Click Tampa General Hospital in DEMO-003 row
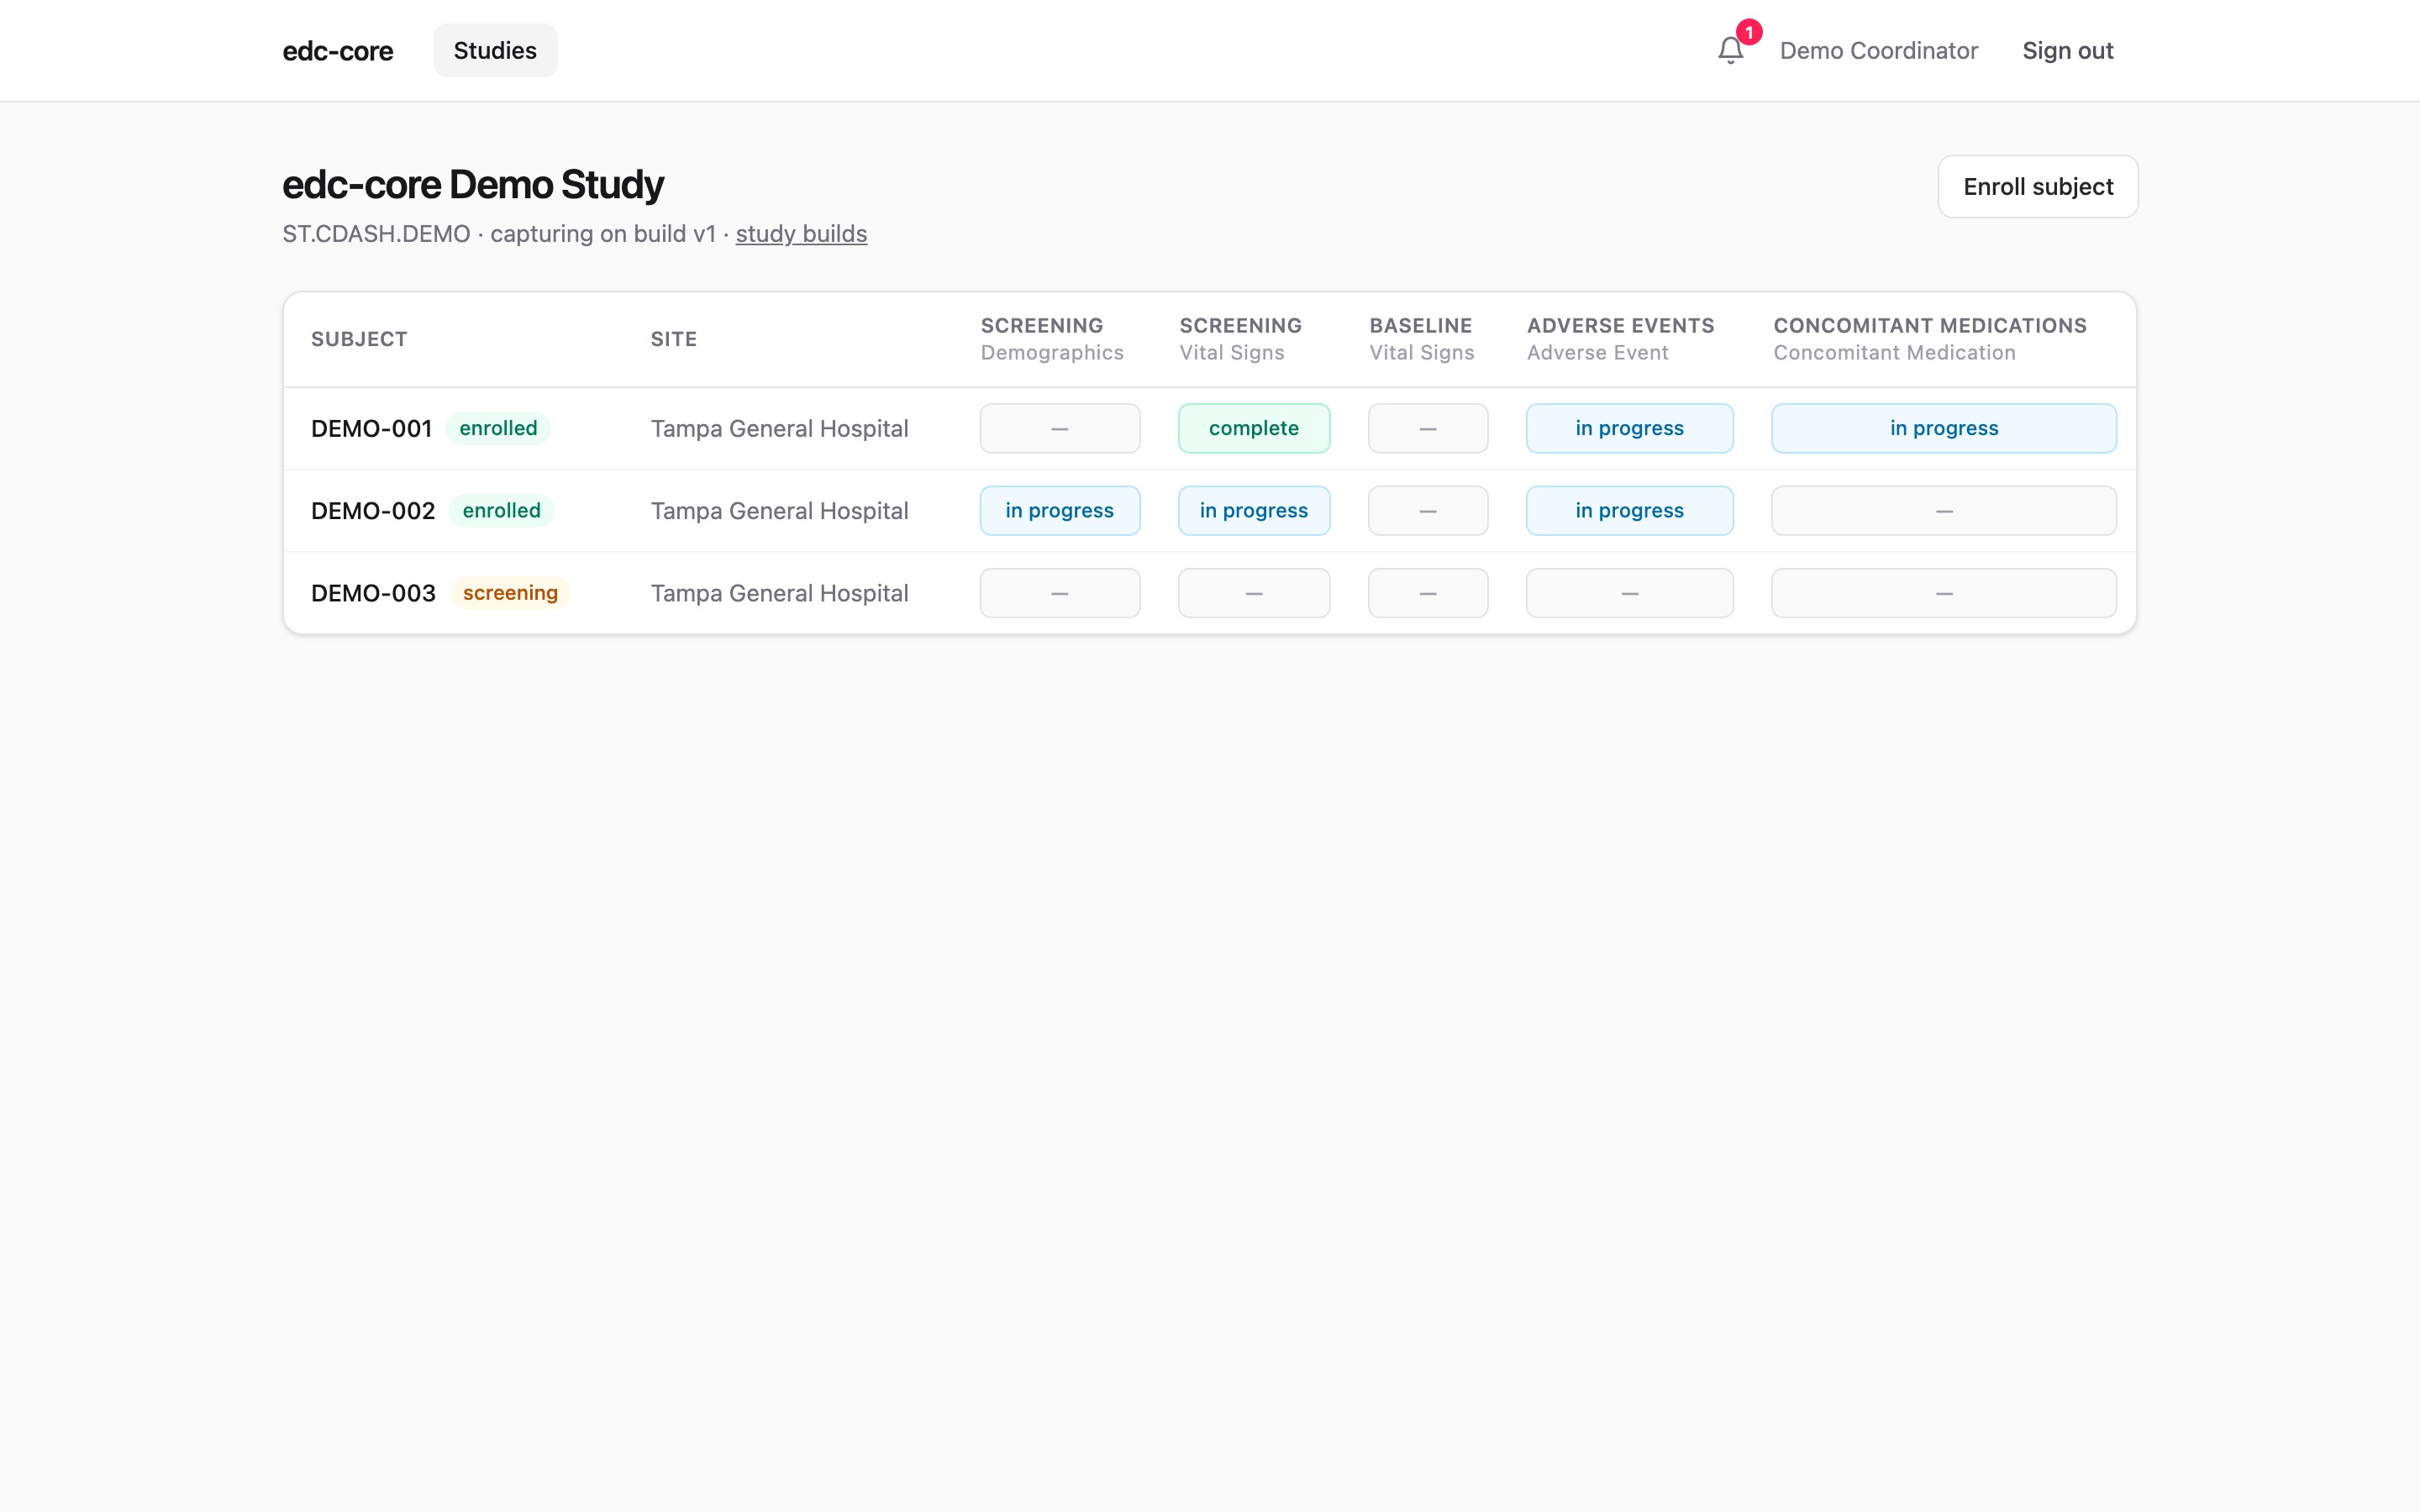 [x=779, y=593]
